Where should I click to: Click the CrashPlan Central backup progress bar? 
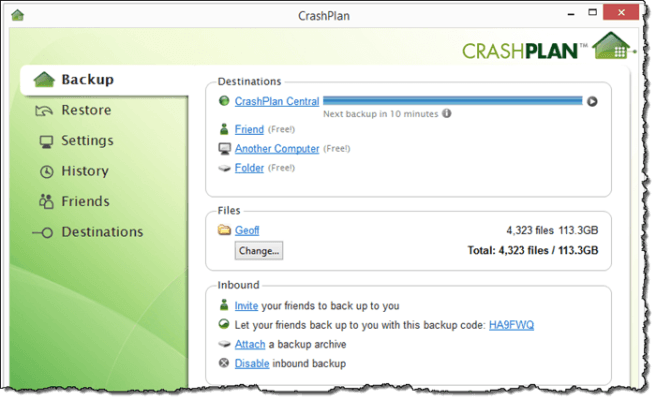452,101
